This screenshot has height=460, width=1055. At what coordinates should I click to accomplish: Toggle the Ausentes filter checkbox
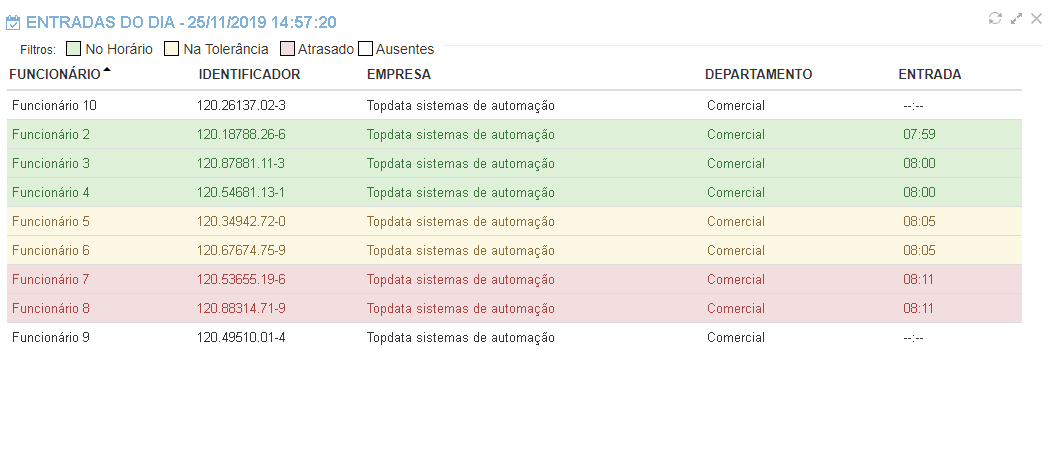[x=365, y=48]
